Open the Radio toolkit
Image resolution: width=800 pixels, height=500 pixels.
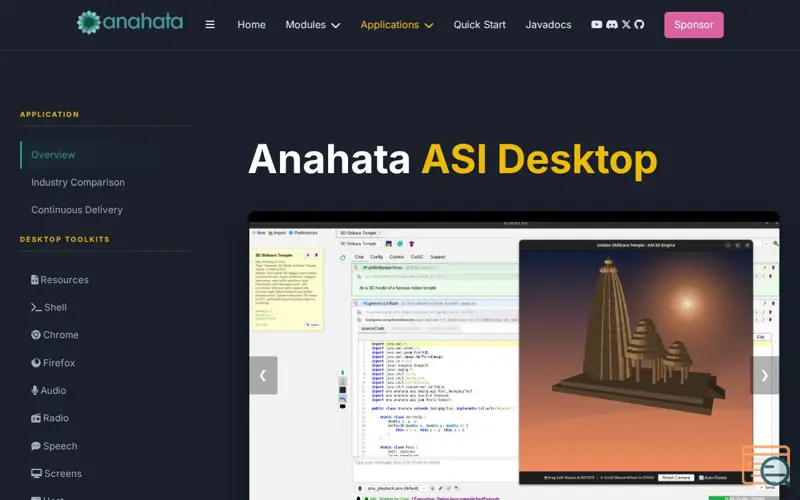point(49,418)
